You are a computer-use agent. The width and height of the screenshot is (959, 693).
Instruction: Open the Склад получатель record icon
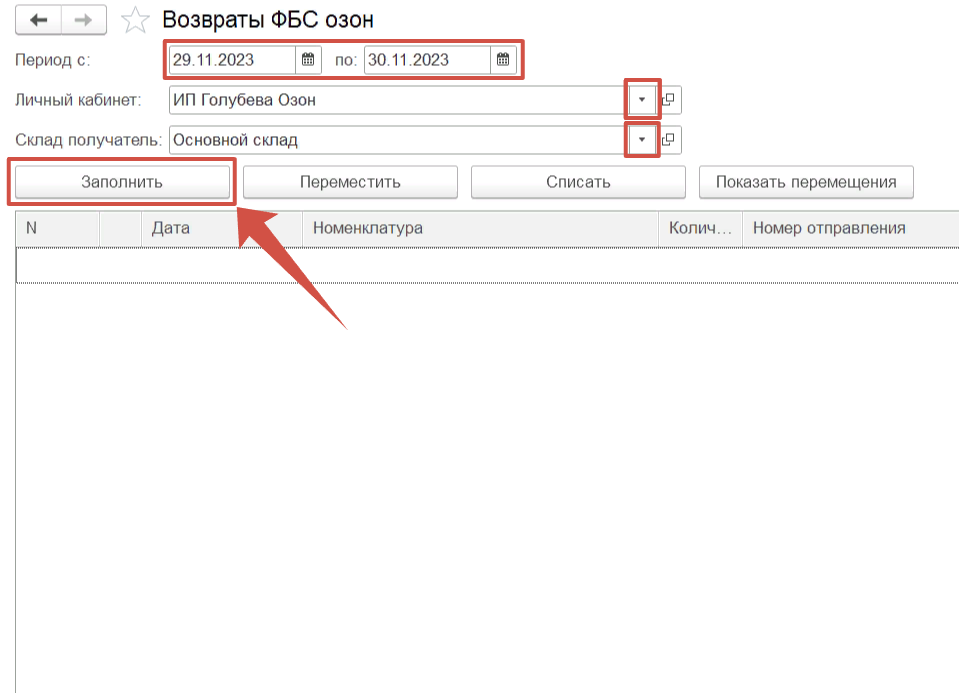click(670, 140)
